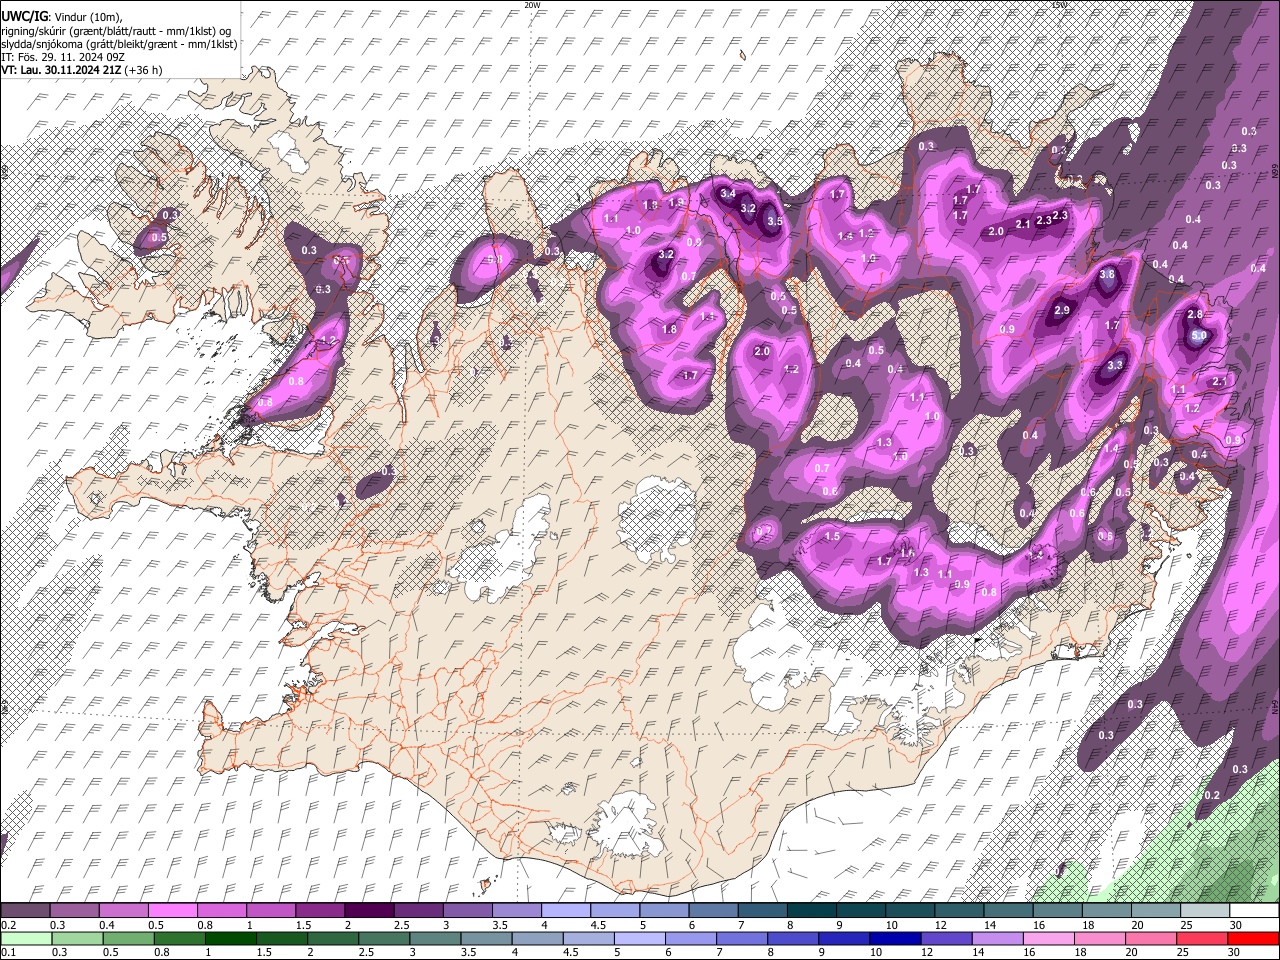
Task: Click the '3.8' snowfall value on the map
Action: [1107, 274]
